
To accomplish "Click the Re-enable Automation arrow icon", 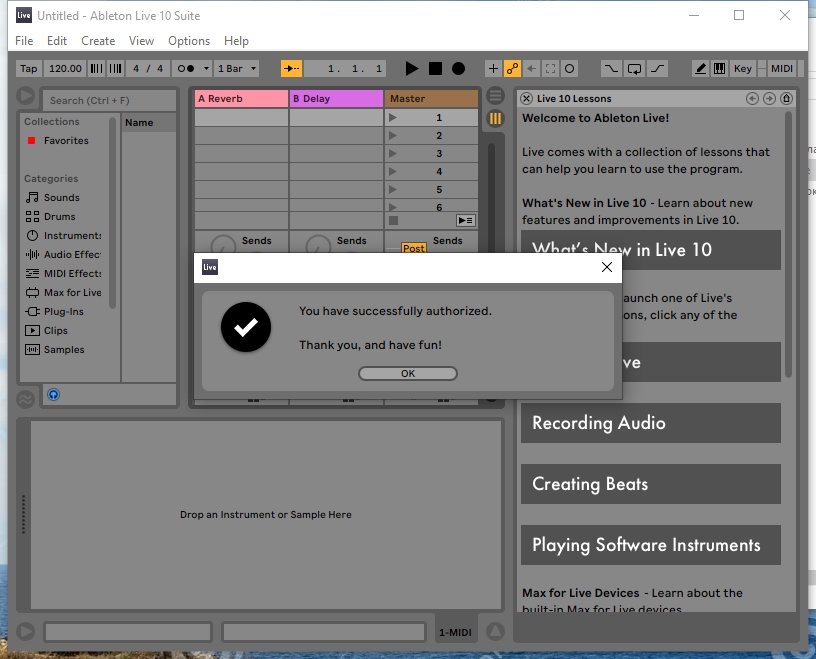I will [531, 69].
